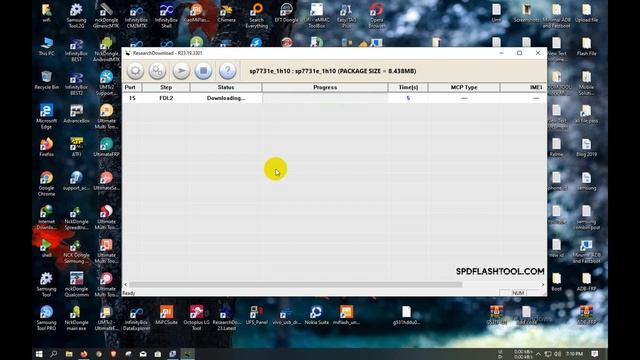Minimize the ResearchDownload window
The height and width of the screenshot is (360, 640).
pyautogui.click(x=501, y=53)
